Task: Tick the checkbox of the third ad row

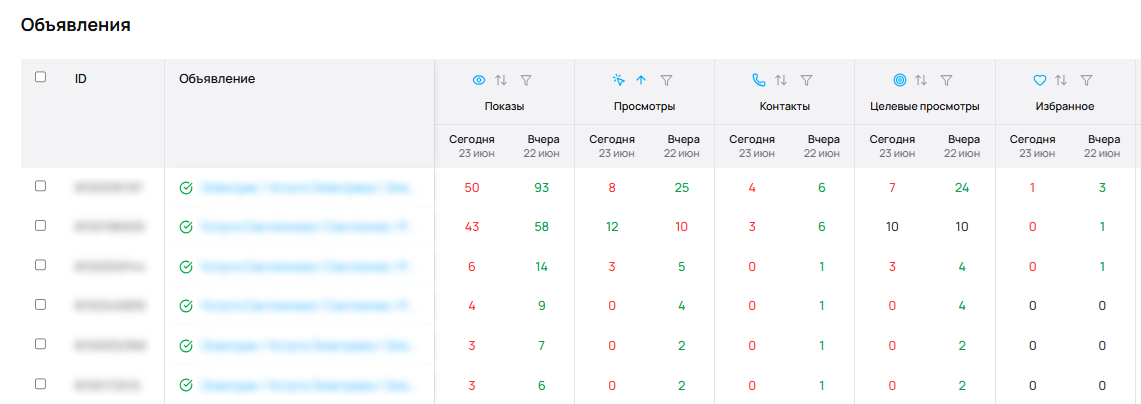Action: point(41,265)
